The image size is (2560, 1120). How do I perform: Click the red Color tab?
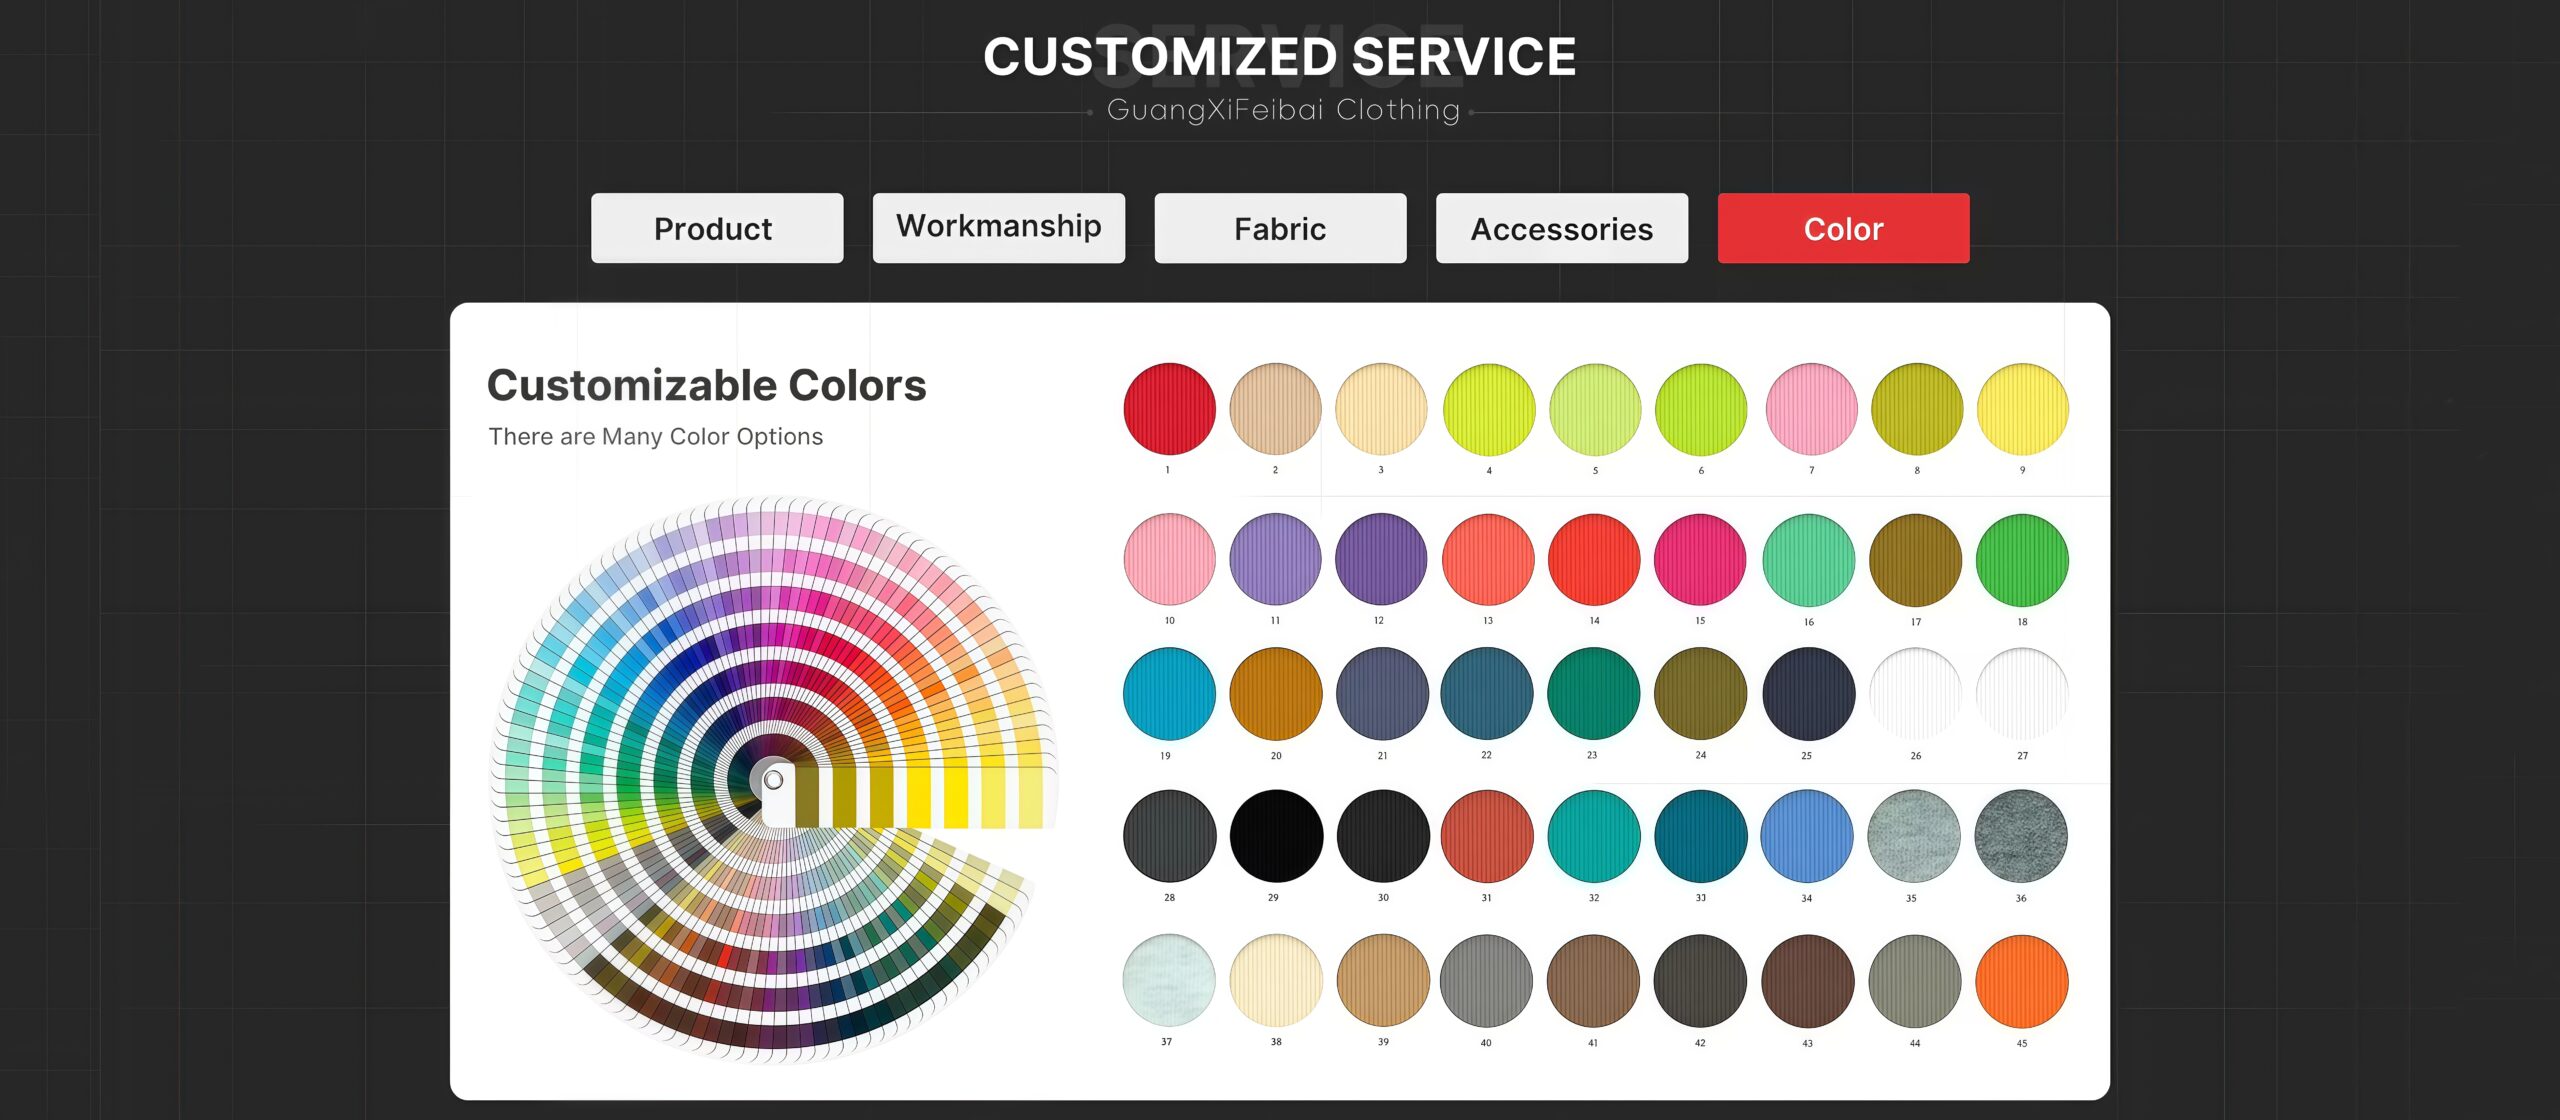click(1843, 229)
